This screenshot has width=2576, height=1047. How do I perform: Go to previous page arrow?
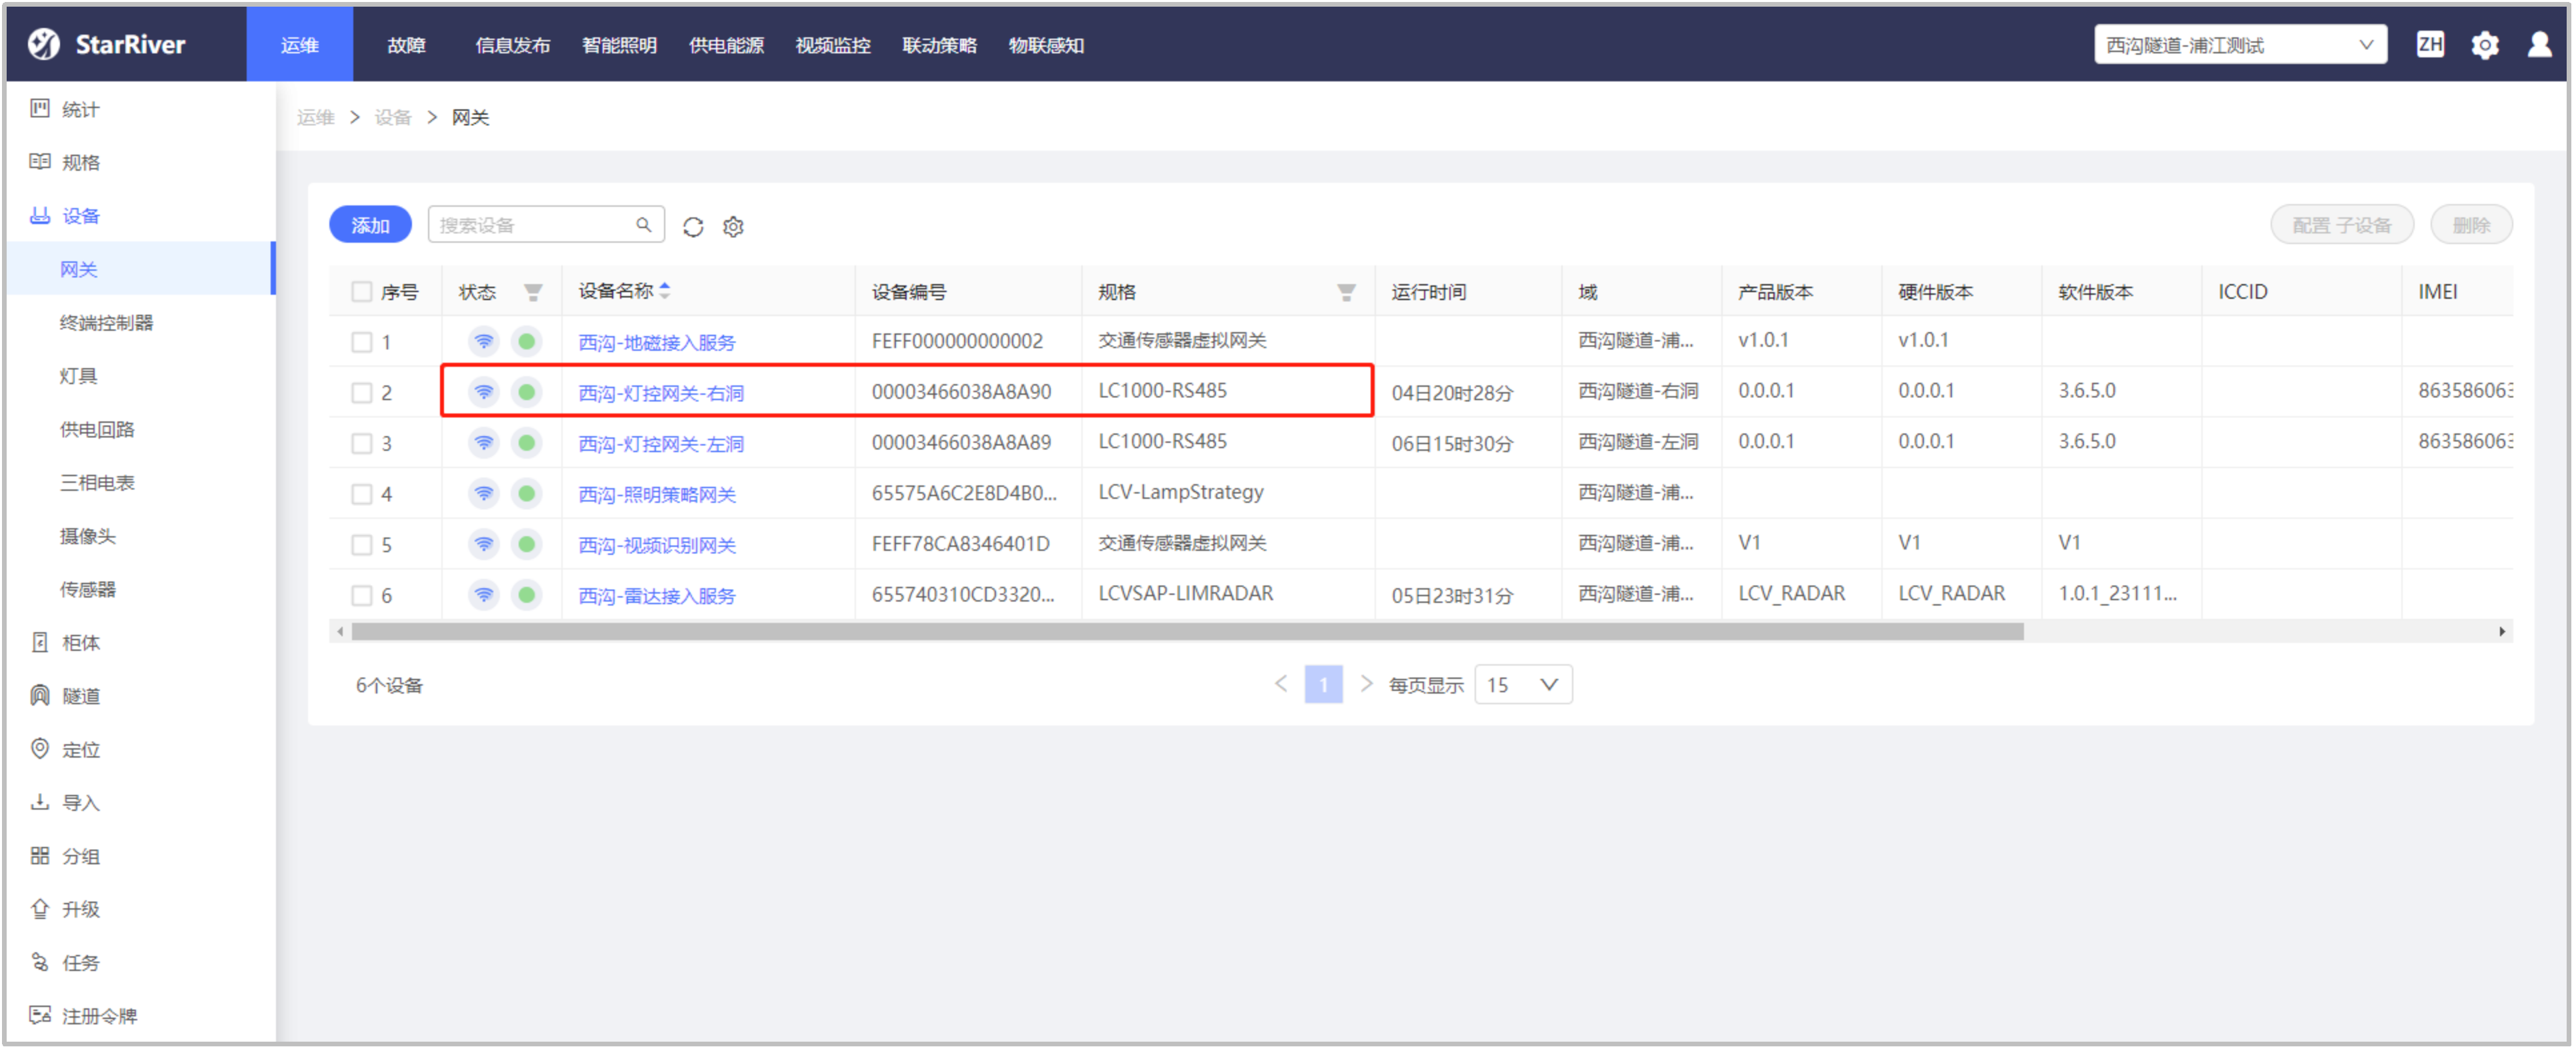[1281, 684]
